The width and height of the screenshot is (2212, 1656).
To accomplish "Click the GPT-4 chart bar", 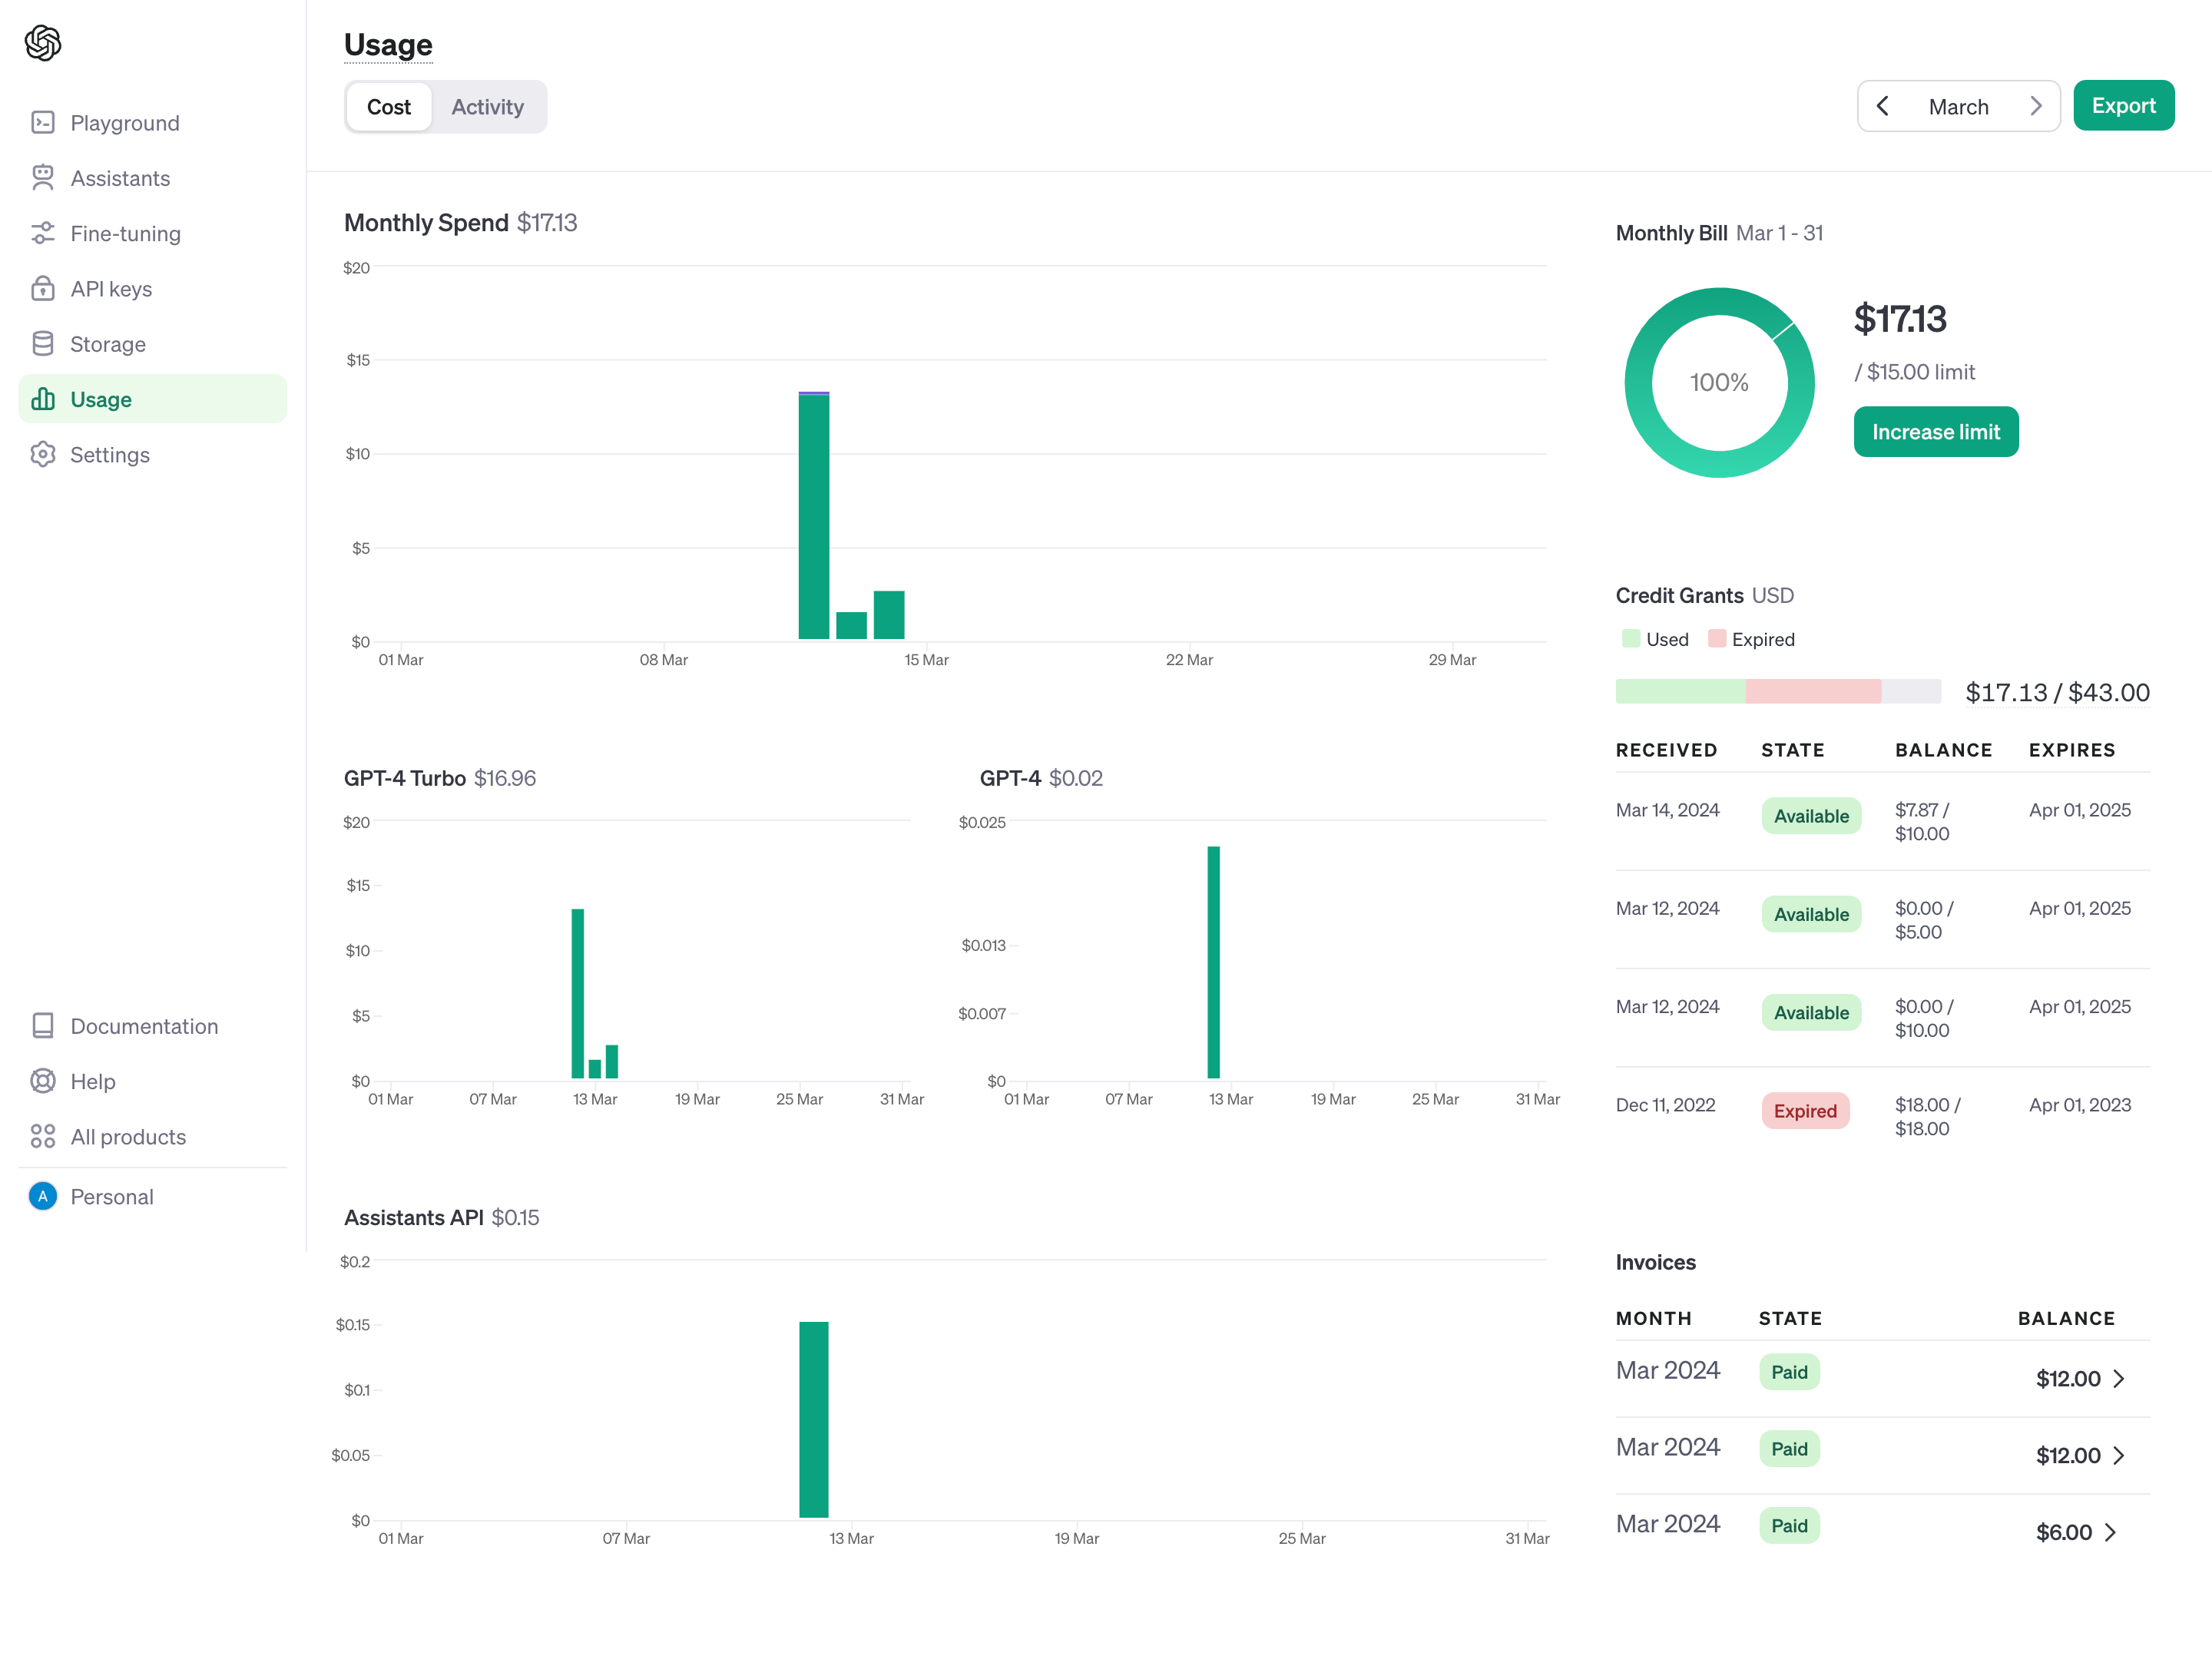I will (x=1213, y=962).
